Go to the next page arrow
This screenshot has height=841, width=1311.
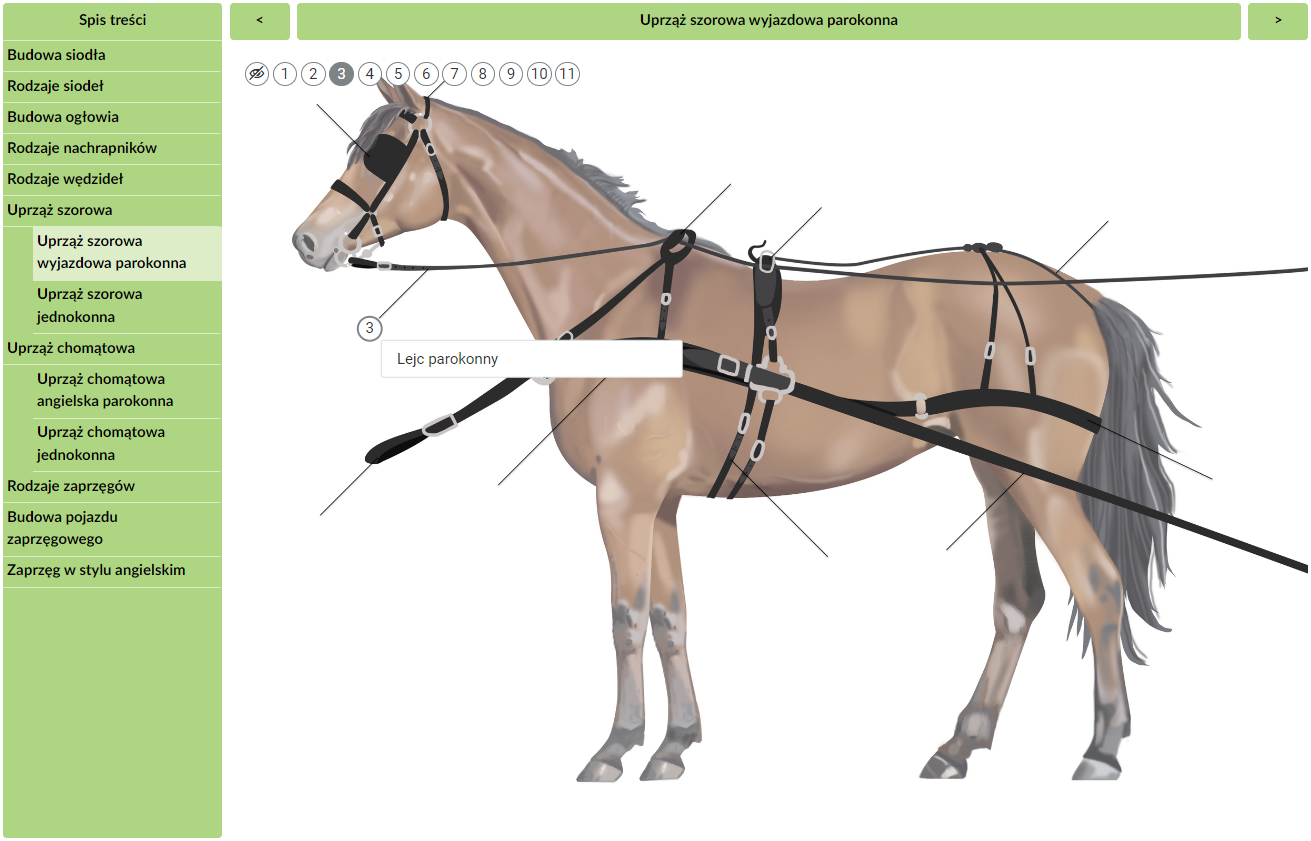(1278, 21)
